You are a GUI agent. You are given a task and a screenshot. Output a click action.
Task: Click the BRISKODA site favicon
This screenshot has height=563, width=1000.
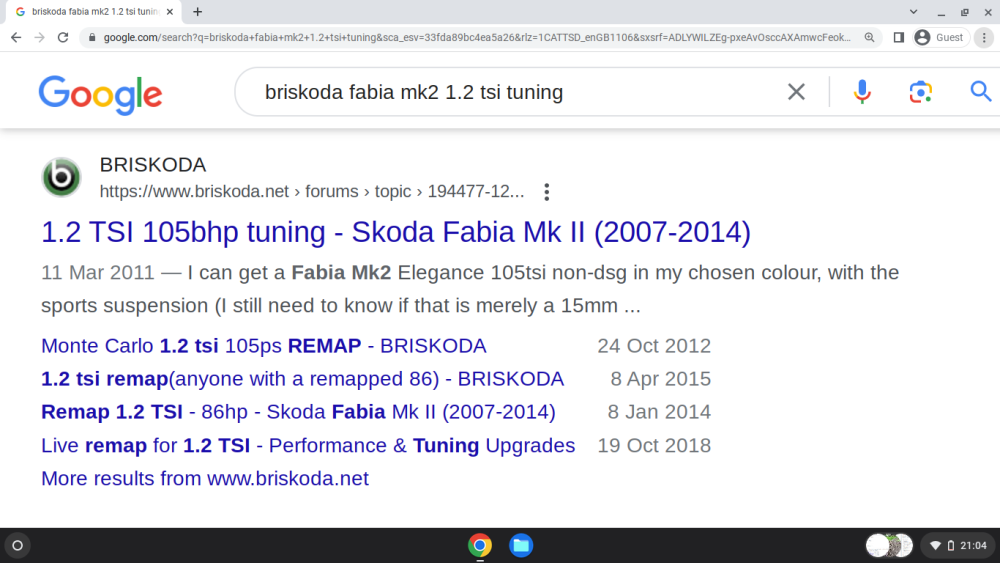61,177
